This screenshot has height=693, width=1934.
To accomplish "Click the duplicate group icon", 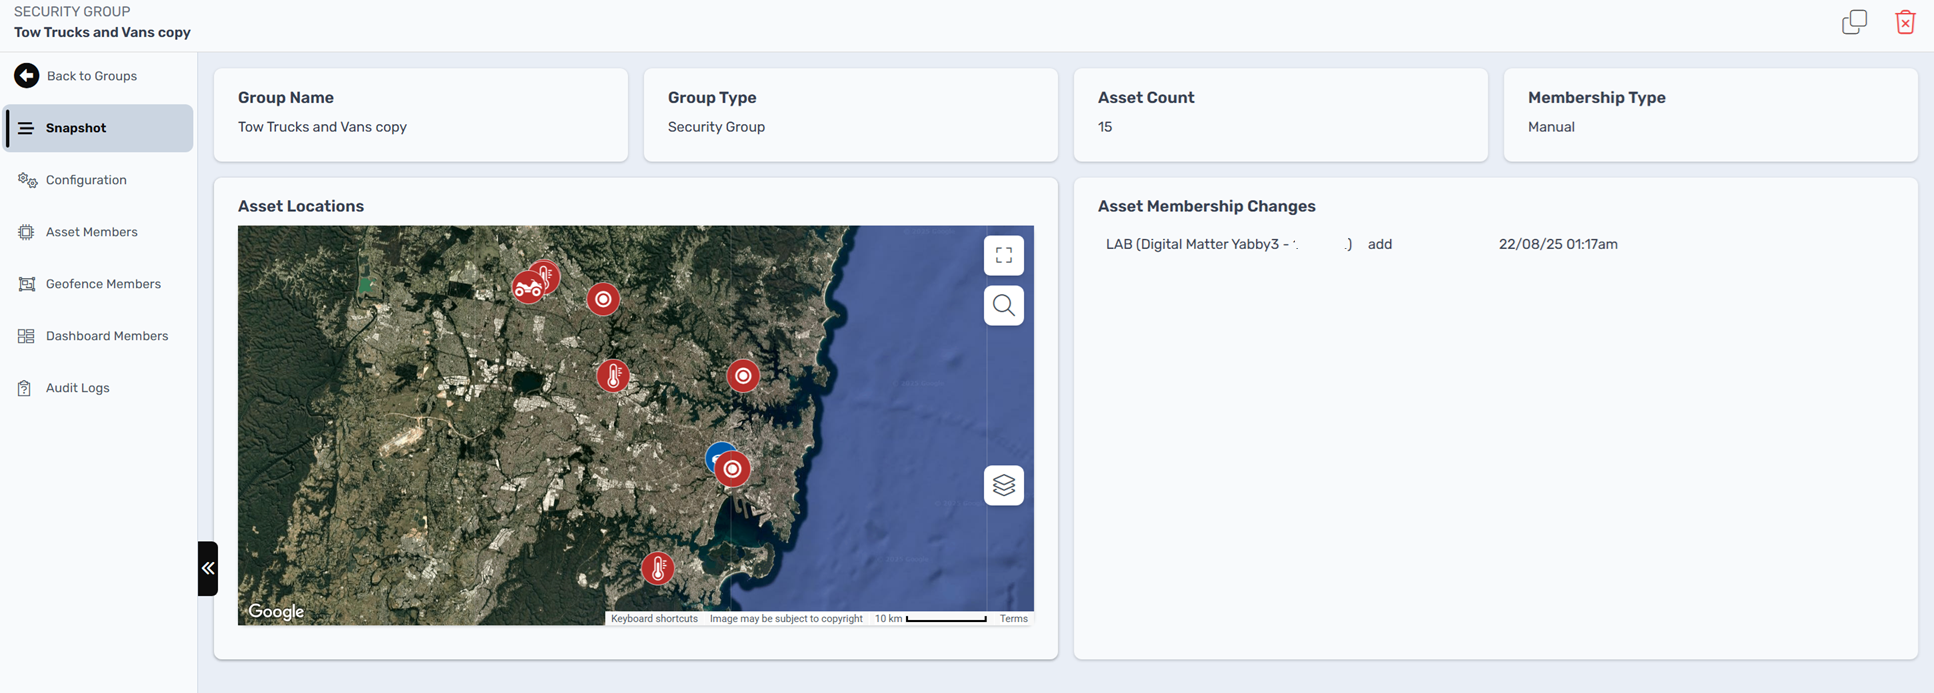I will click(1854, 22).
